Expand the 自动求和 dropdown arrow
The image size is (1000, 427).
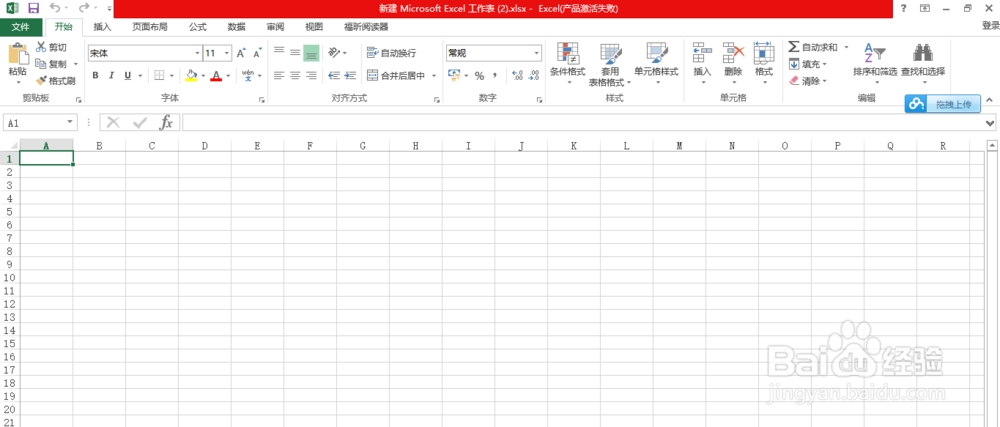846,47
